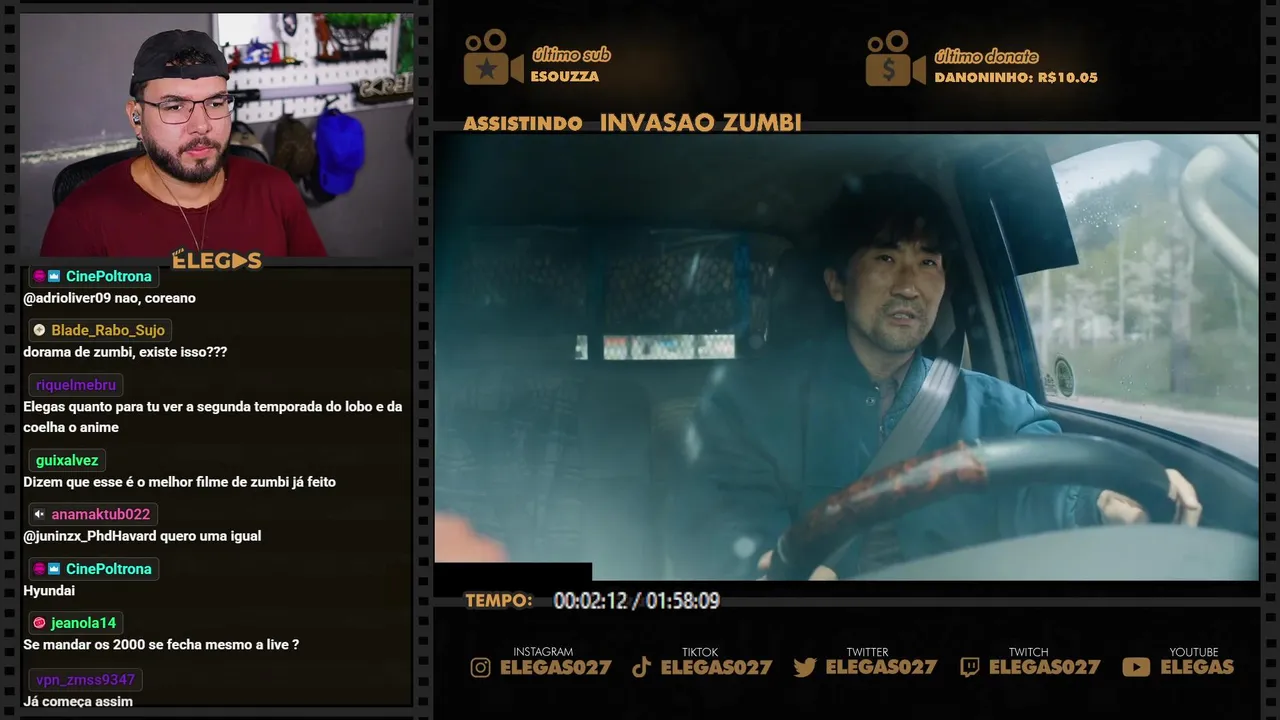The image size is (1280, 720).
Task: Click the streamer webcam feed
Action: (217, 135)
